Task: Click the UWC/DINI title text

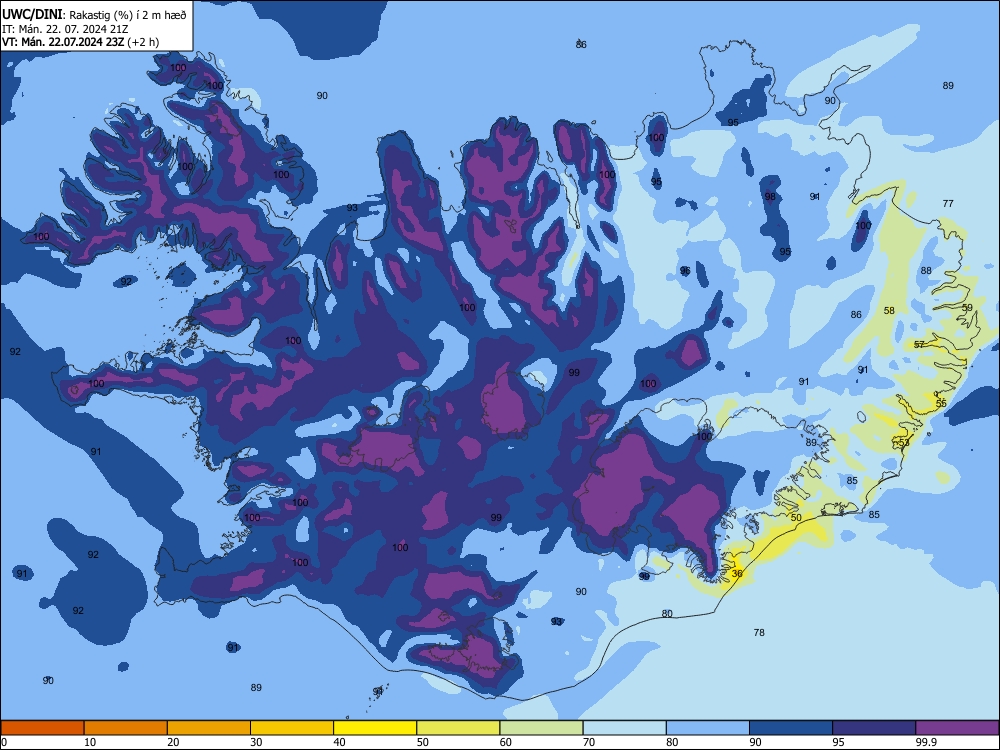Action: 32,14
